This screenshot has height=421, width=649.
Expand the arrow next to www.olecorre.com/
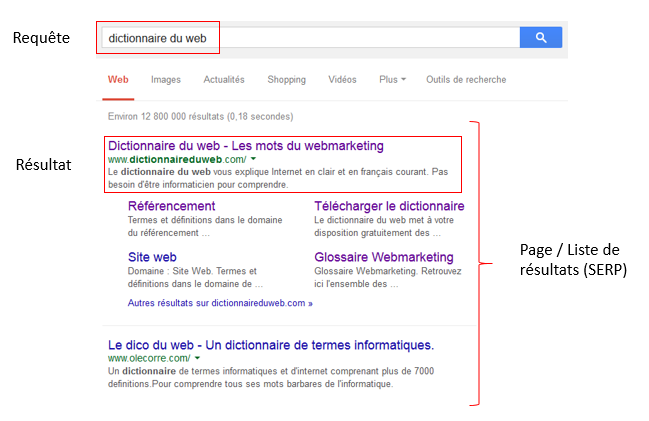point(197,358)
